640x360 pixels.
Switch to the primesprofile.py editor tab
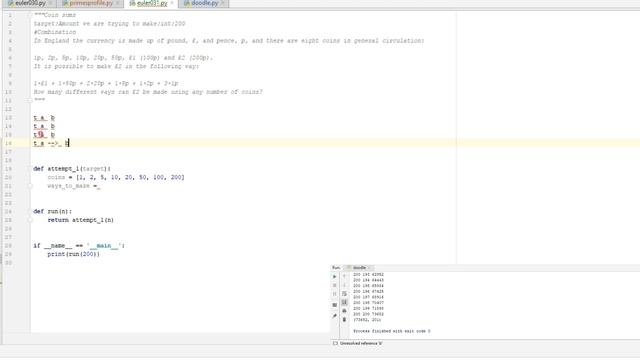91,3
